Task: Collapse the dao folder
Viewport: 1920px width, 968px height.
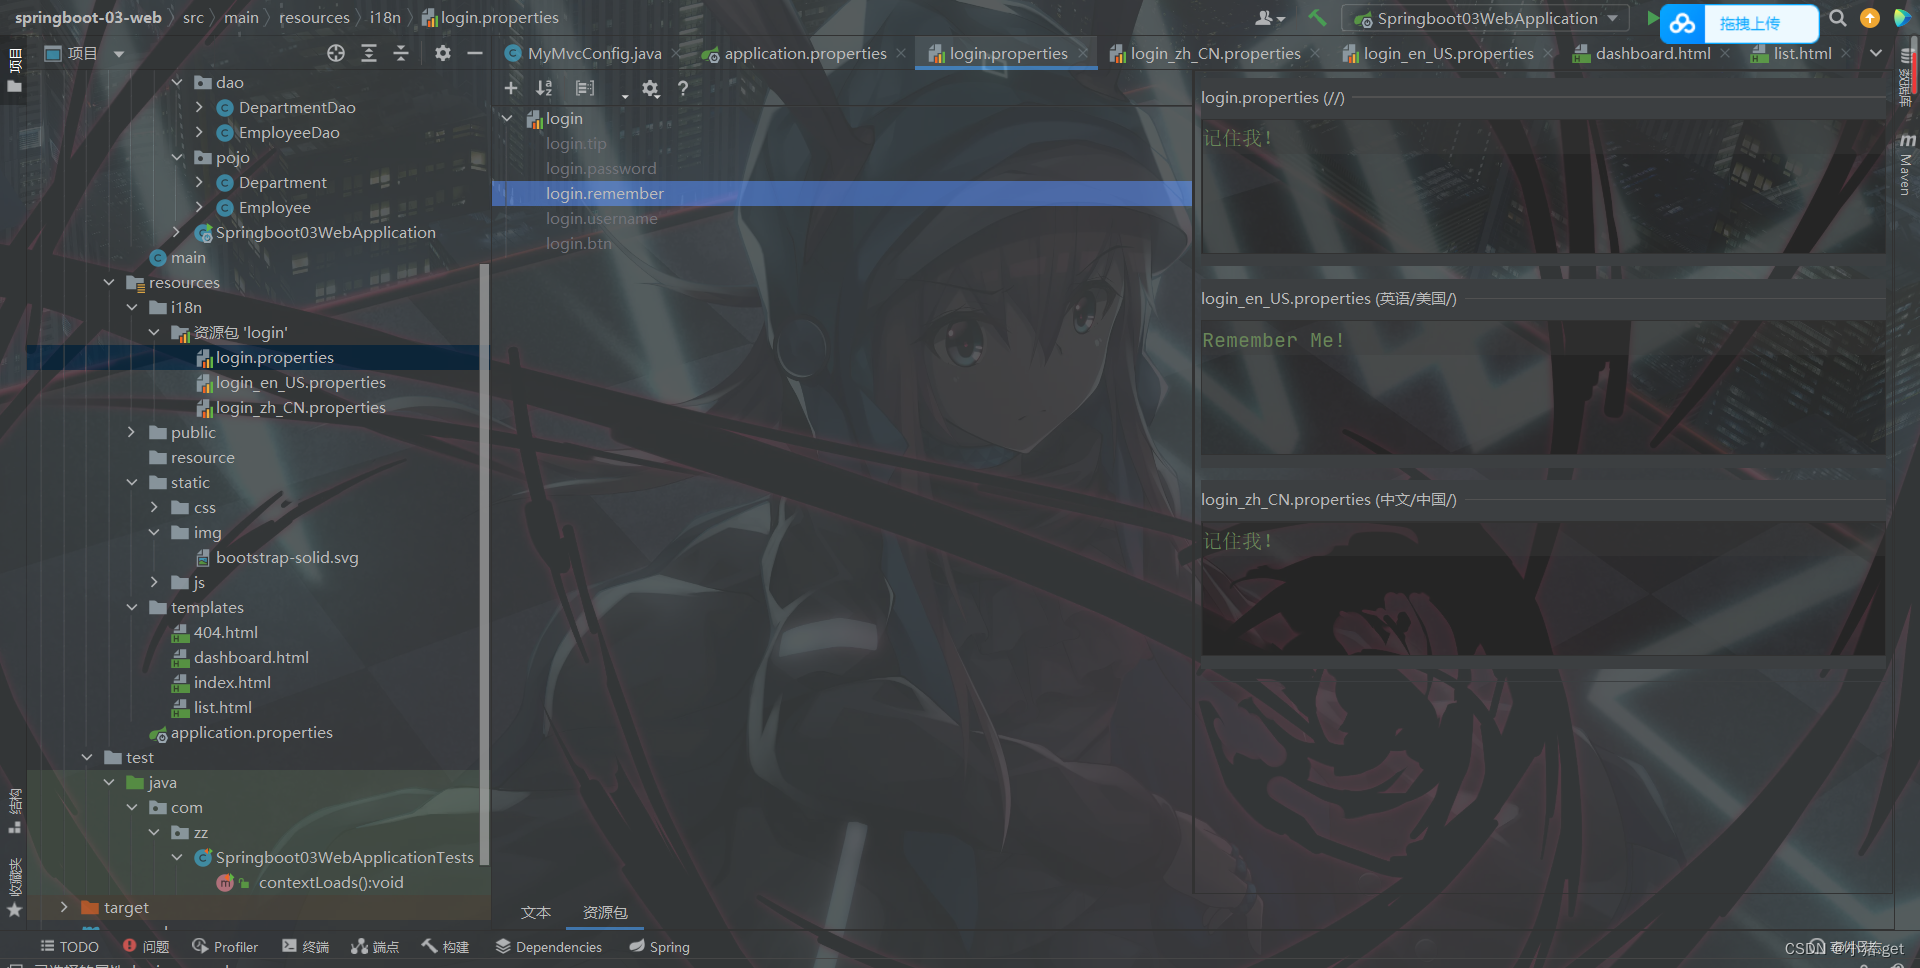Action: point(177,82)
